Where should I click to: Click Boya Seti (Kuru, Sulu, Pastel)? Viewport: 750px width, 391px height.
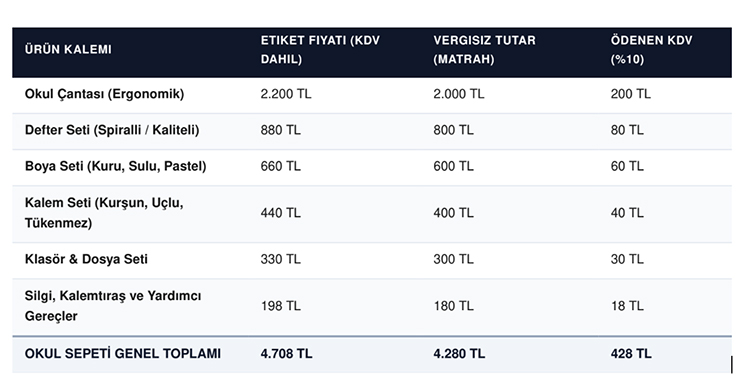point(115,166)
